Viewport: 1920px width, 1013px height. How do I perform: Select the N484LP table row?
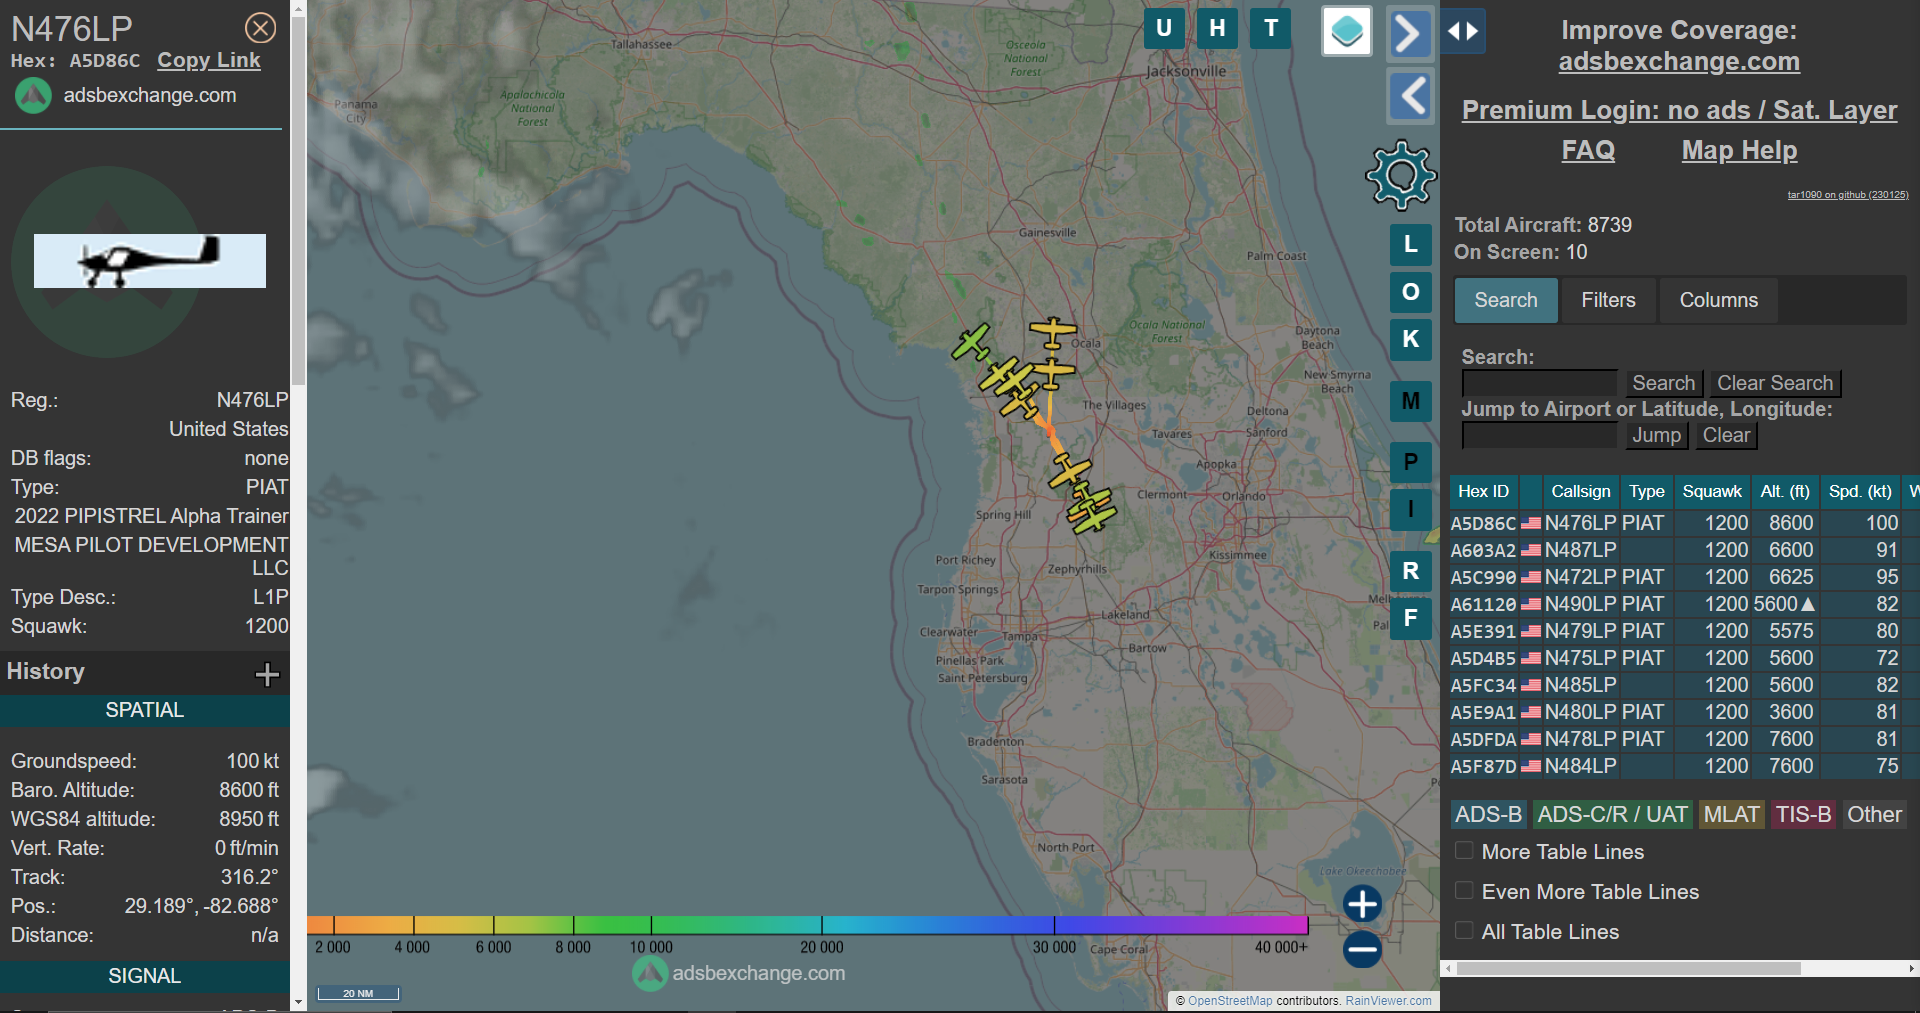1685,766
